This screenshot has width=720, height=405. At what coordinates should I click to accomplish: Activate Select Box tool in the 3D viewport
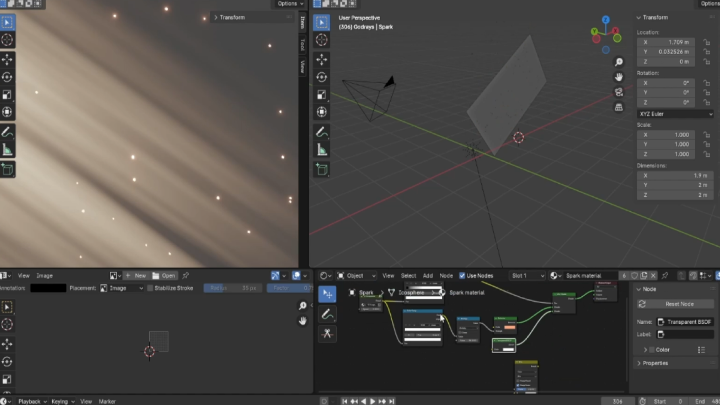tap(321, 22)
